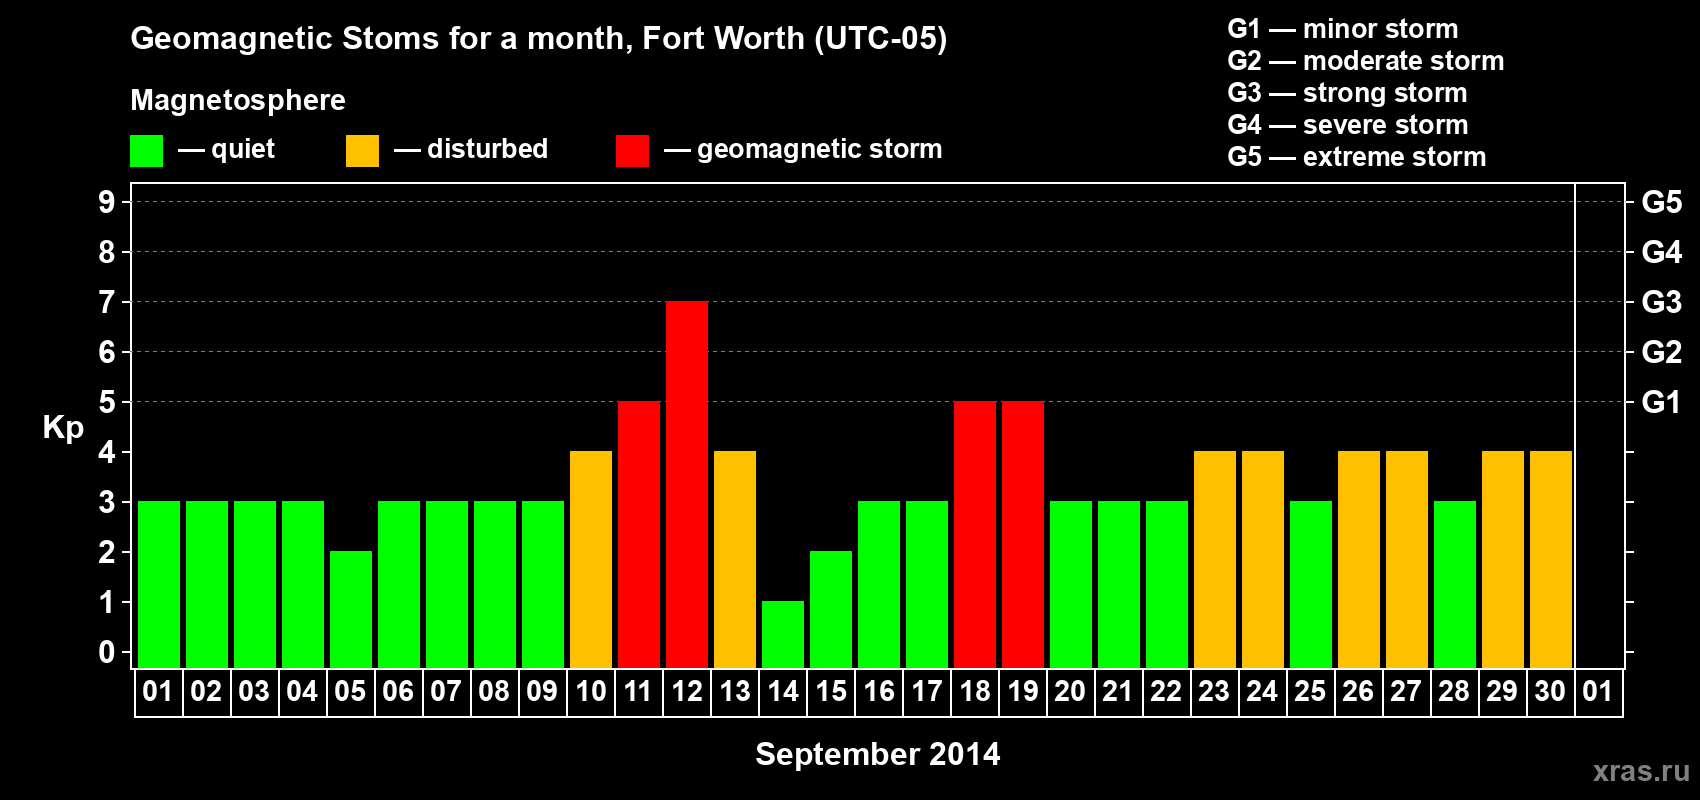Click the orange bar for day 10

click(x=591, y=559)
